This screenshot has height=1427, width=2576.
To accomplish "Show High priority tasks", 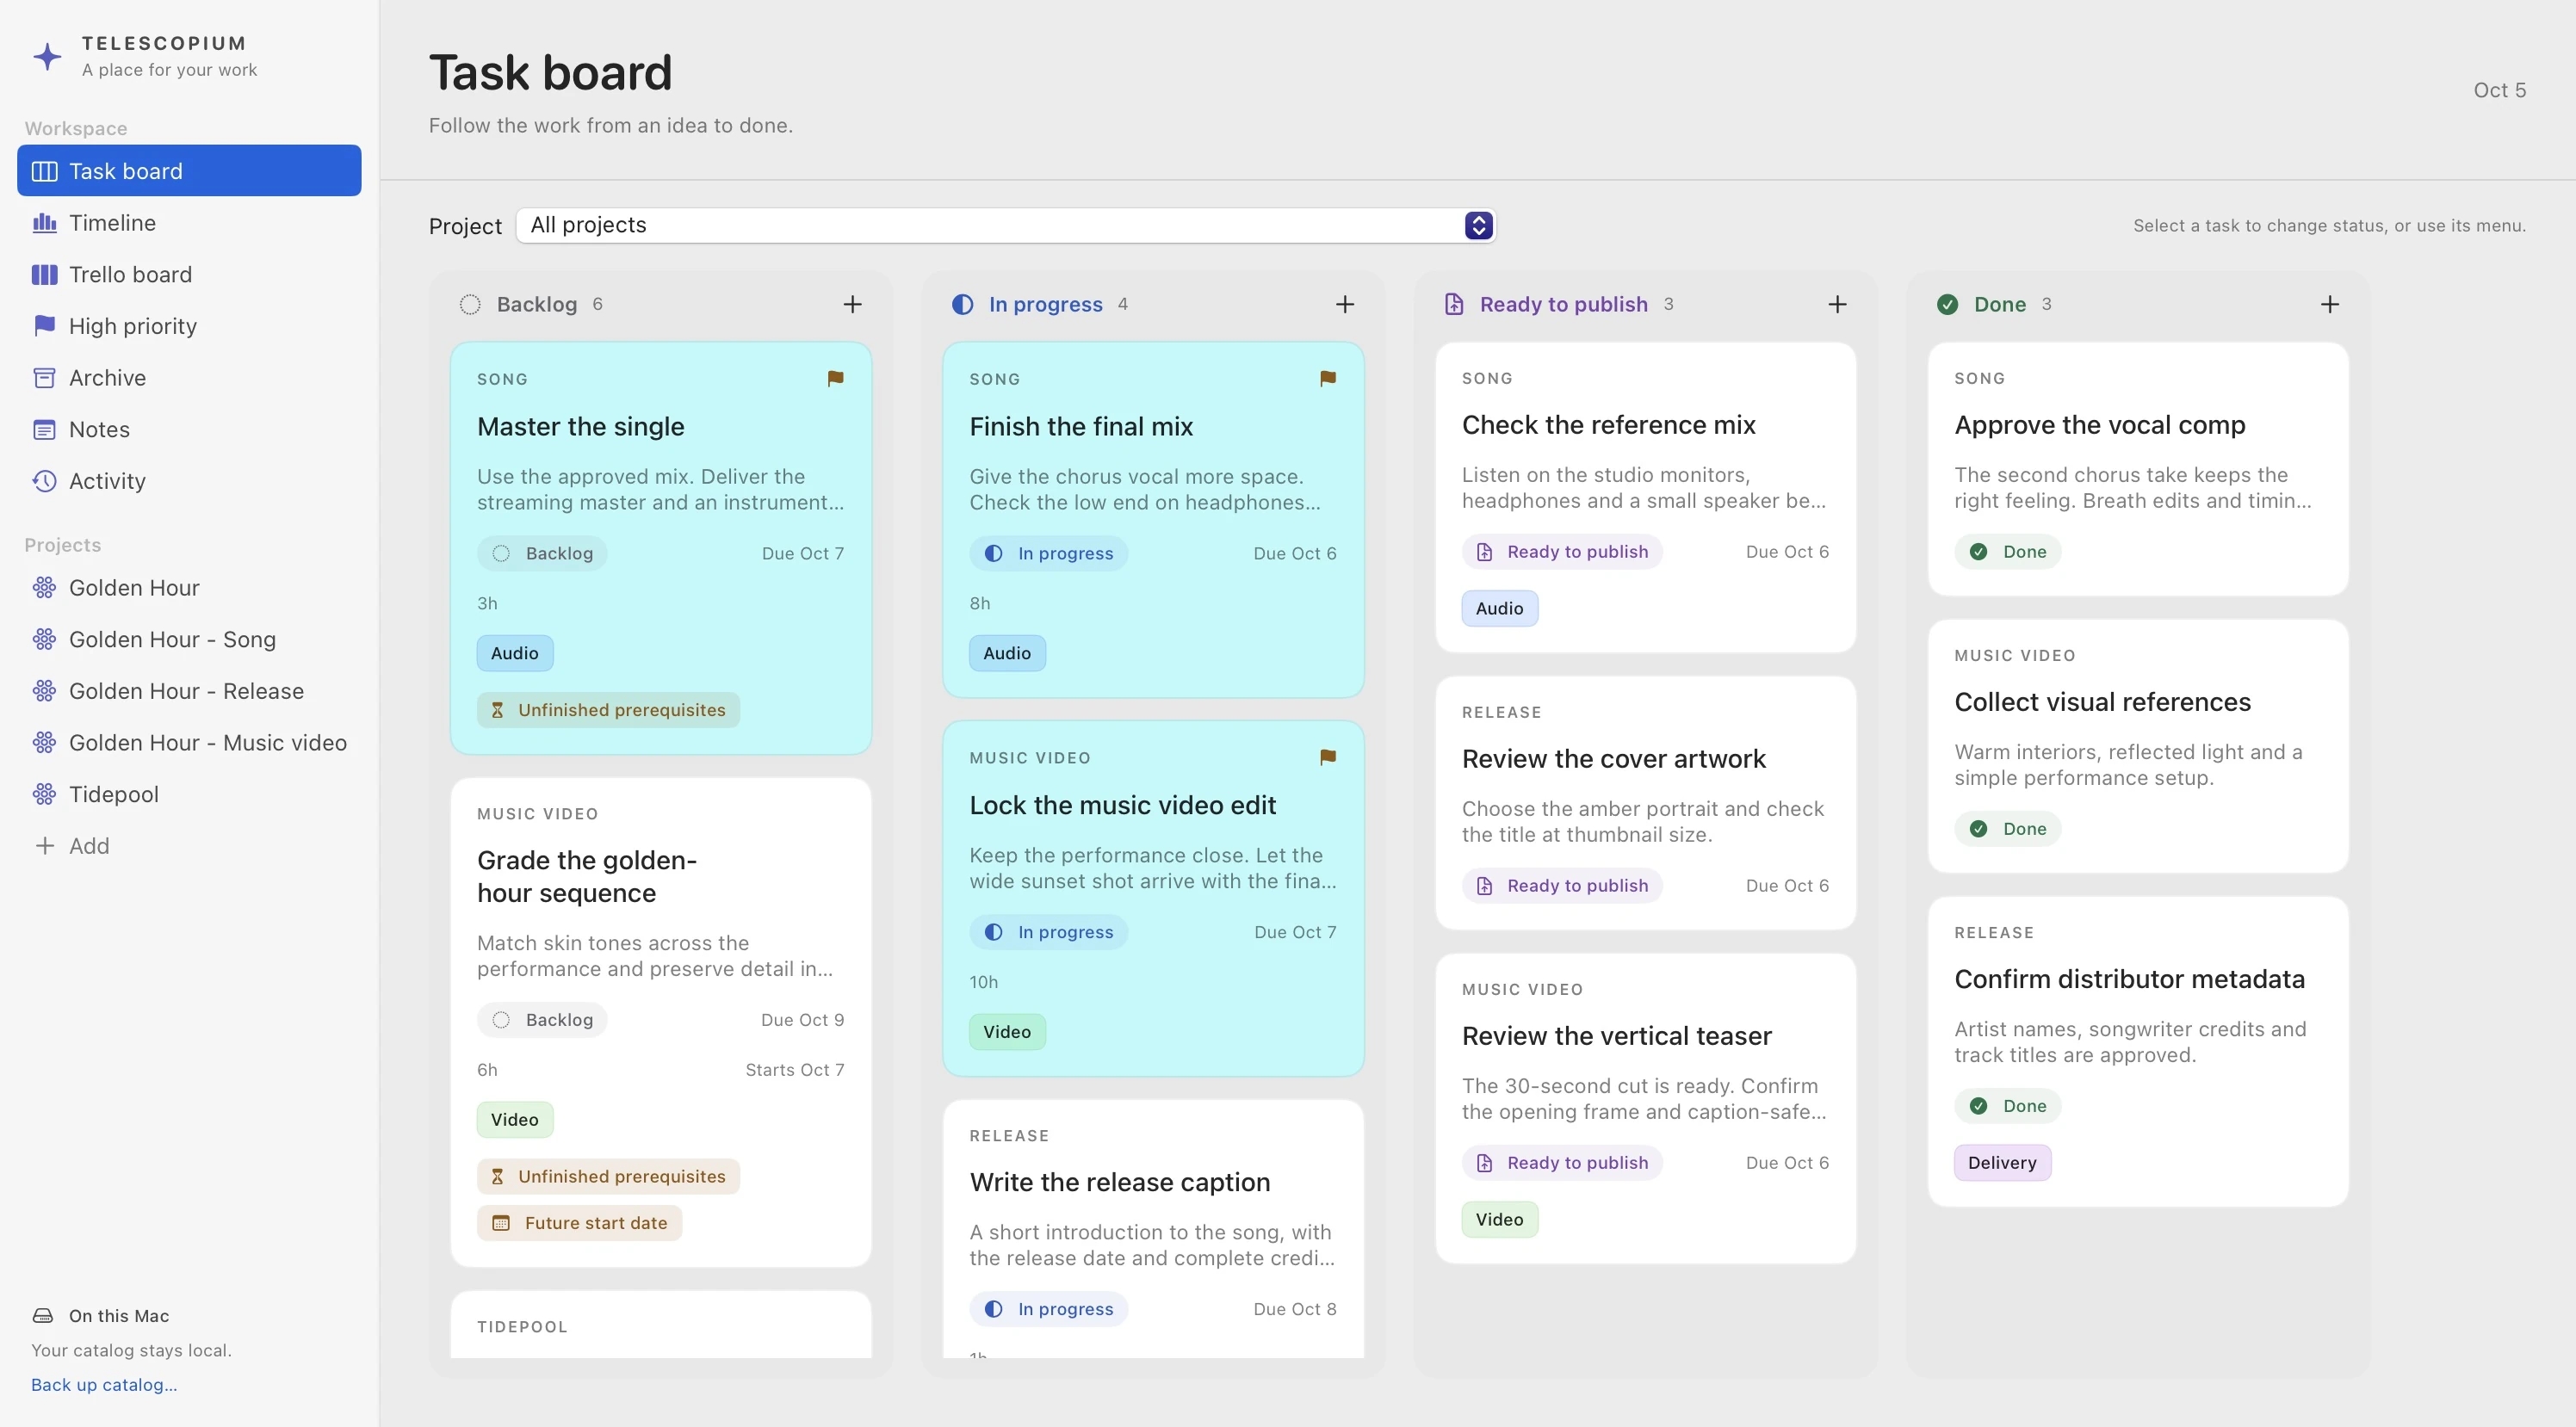I will click(x=189, y=326).
